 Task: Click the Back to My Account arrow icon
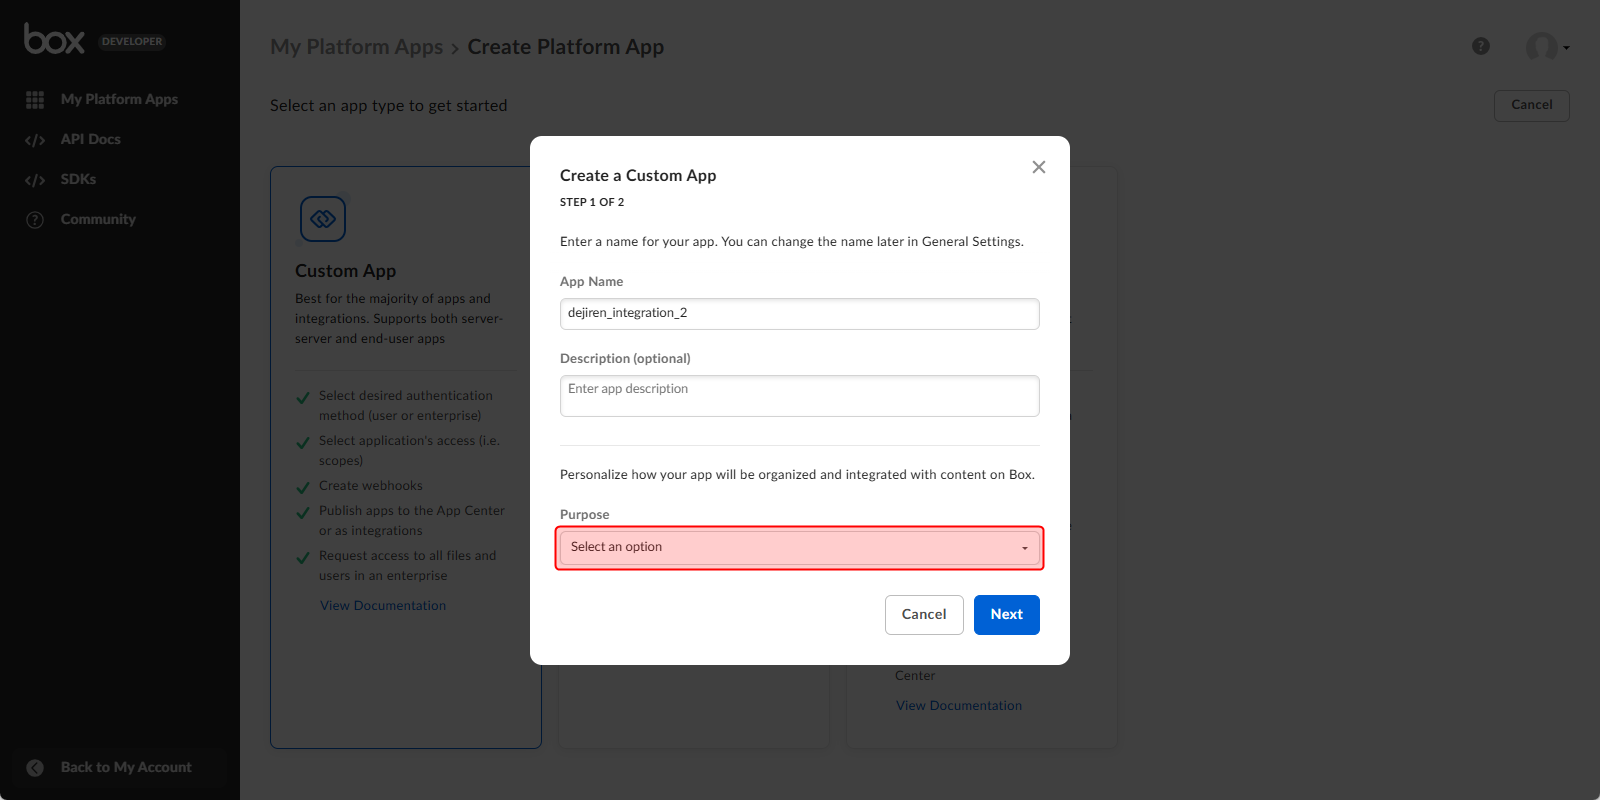[35, 768]
